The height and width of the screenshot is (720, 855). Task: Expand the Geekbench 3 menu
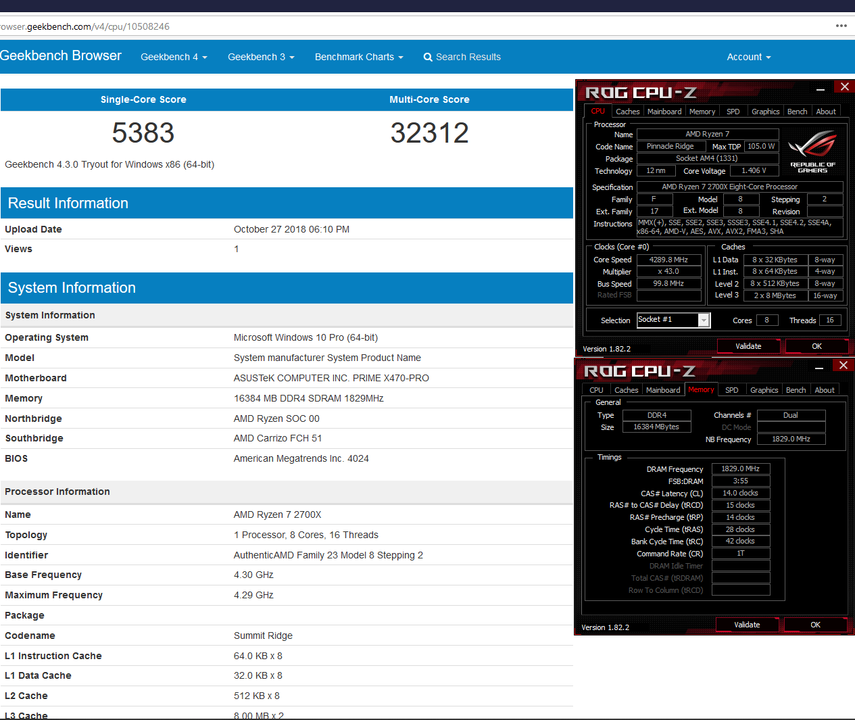(261, 57)
